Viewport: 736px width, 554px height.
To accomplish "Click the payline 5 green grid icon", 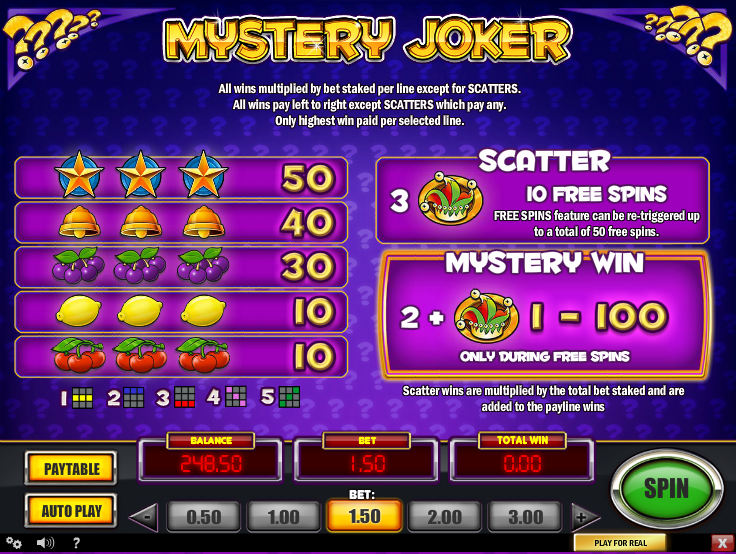I will point(289,397).
